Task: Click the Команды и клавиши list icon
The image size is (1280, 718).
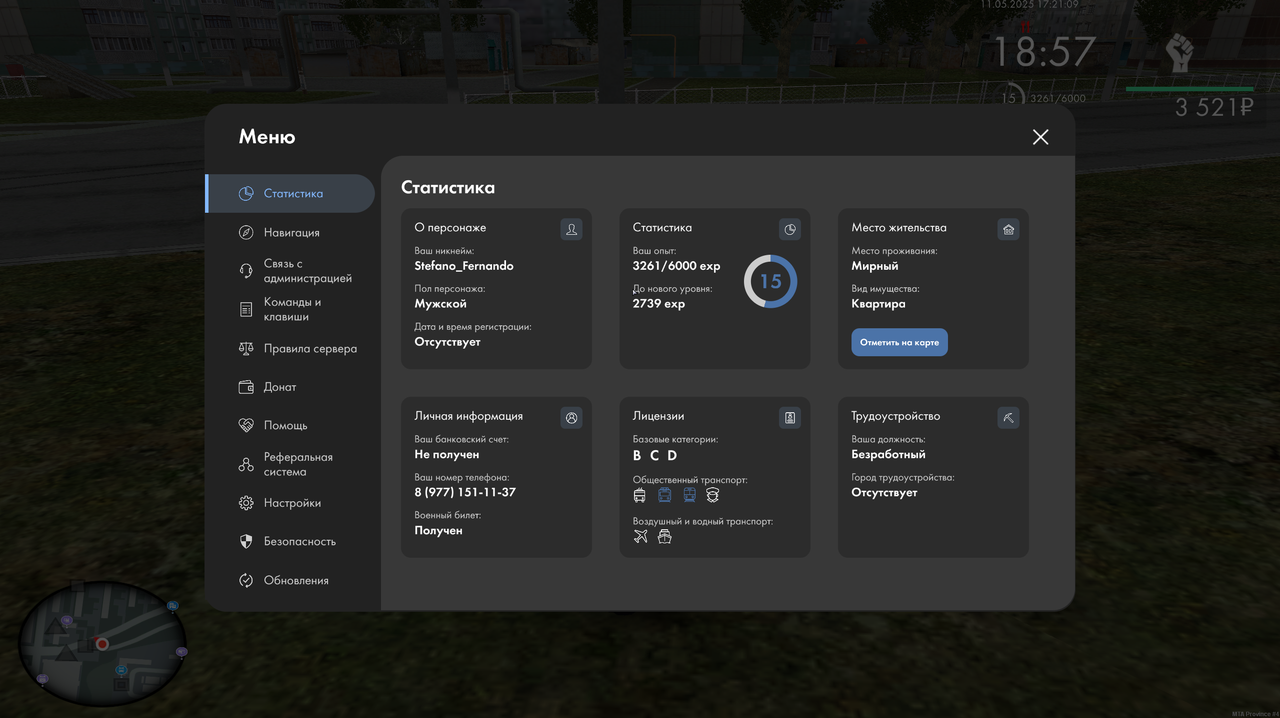Action: 246,310
